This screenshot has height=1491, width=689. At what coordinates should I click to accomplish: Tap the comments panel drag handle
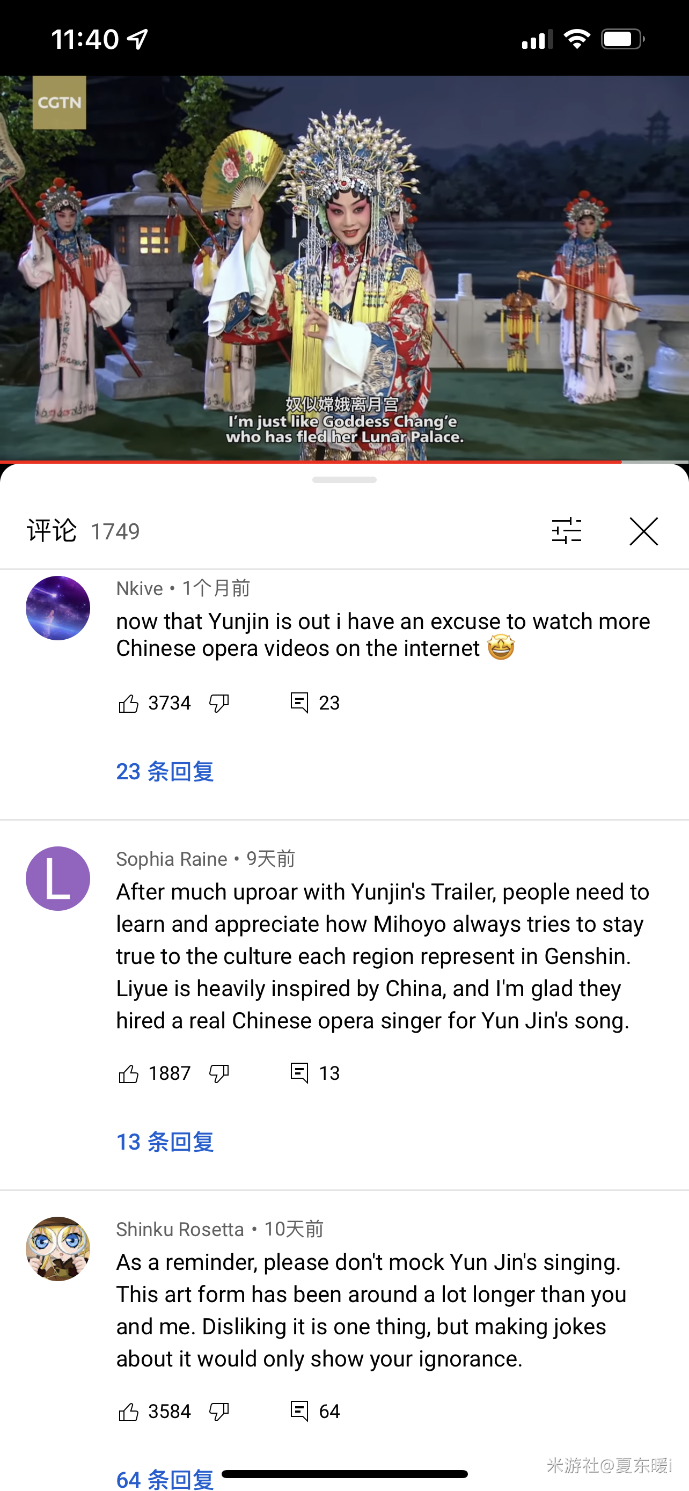pos(344,480)
